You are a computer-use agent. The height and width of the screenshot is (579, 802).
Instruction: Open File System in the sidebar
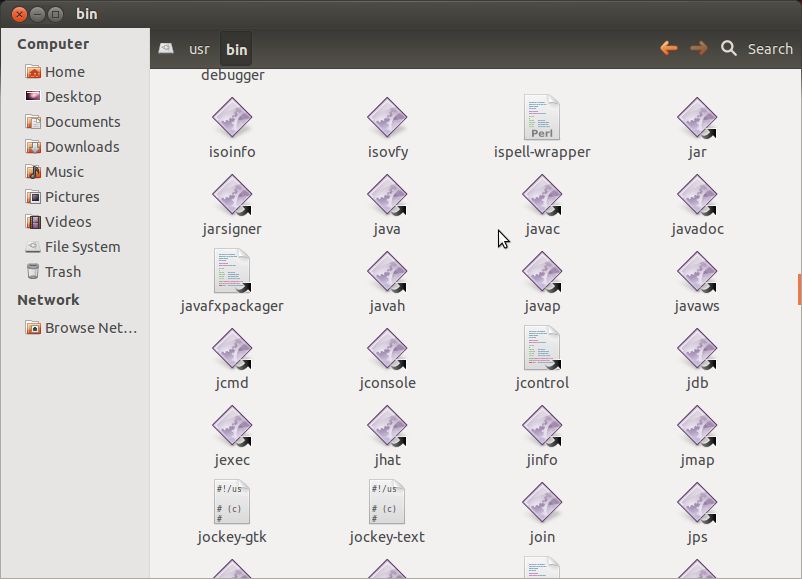coord(75,247)
